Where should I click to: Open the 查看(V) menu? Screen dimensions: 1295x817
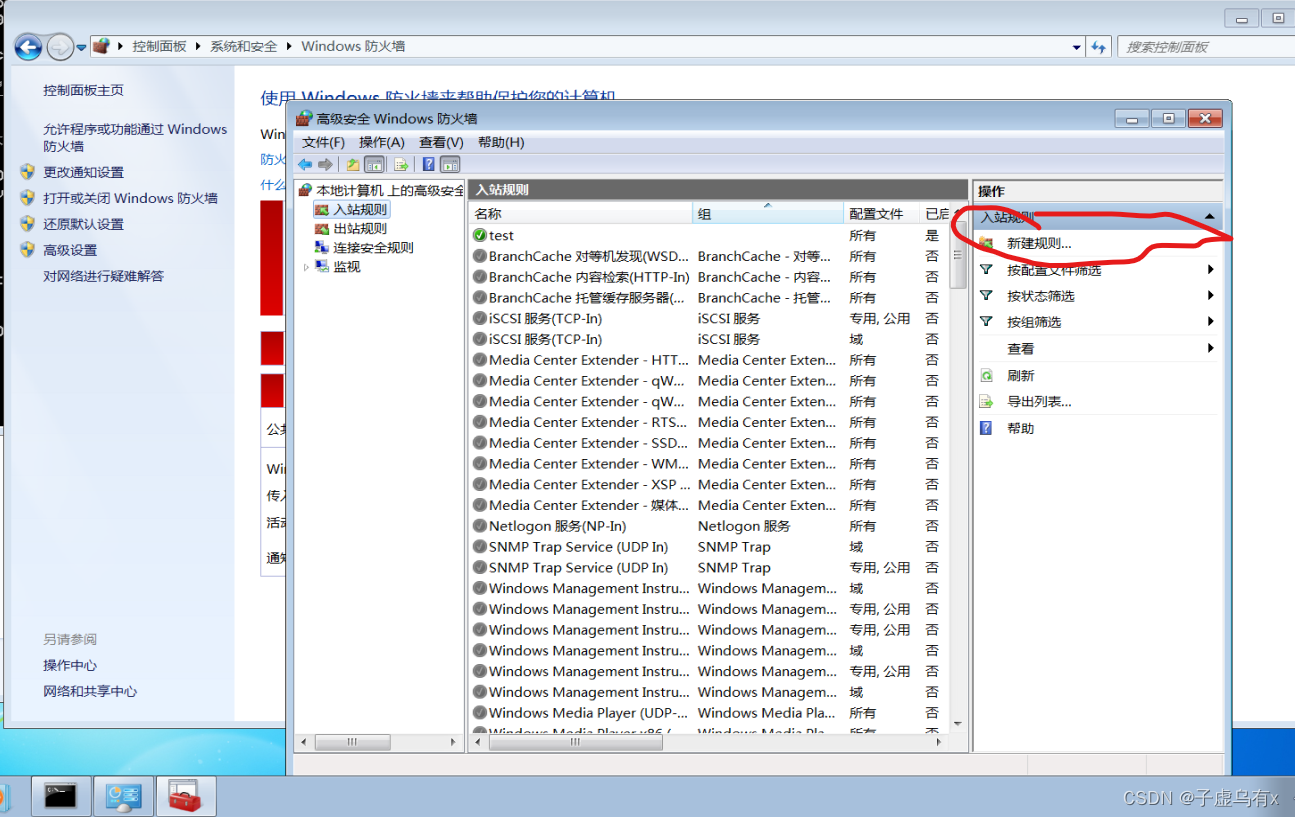pos(441,141)
